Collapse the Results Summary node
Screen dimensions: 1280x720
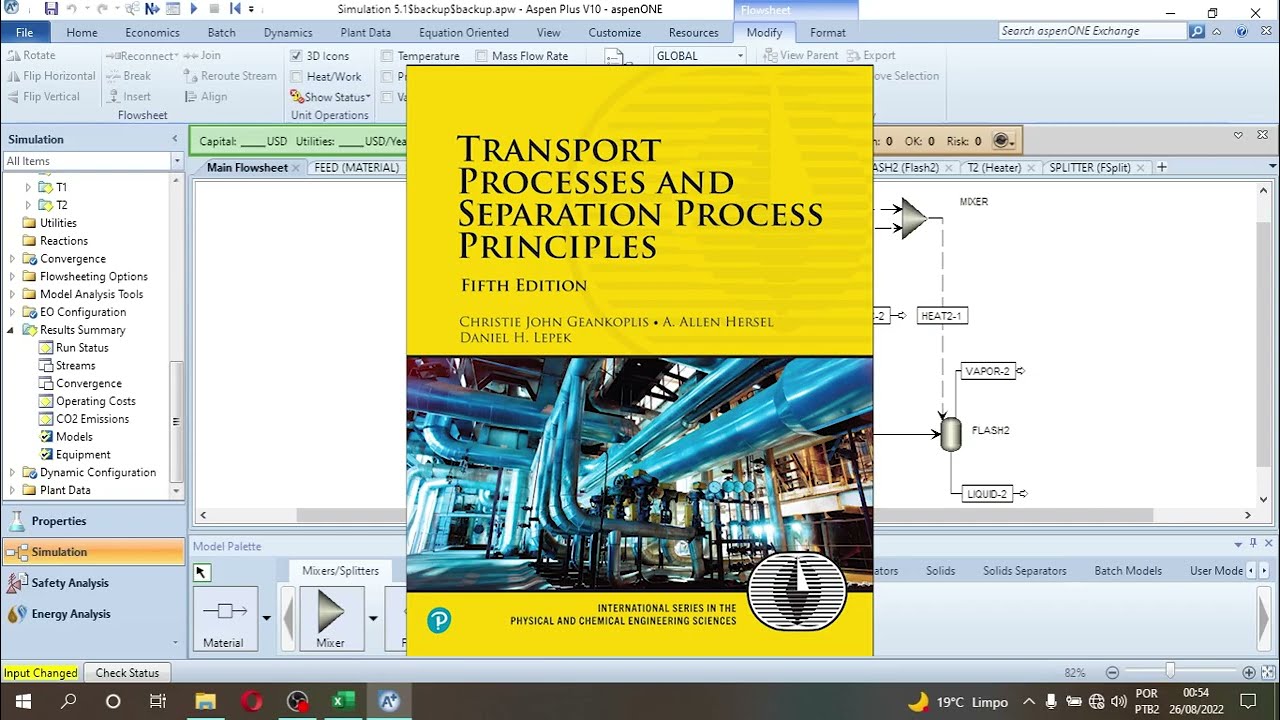coord(12,330)
